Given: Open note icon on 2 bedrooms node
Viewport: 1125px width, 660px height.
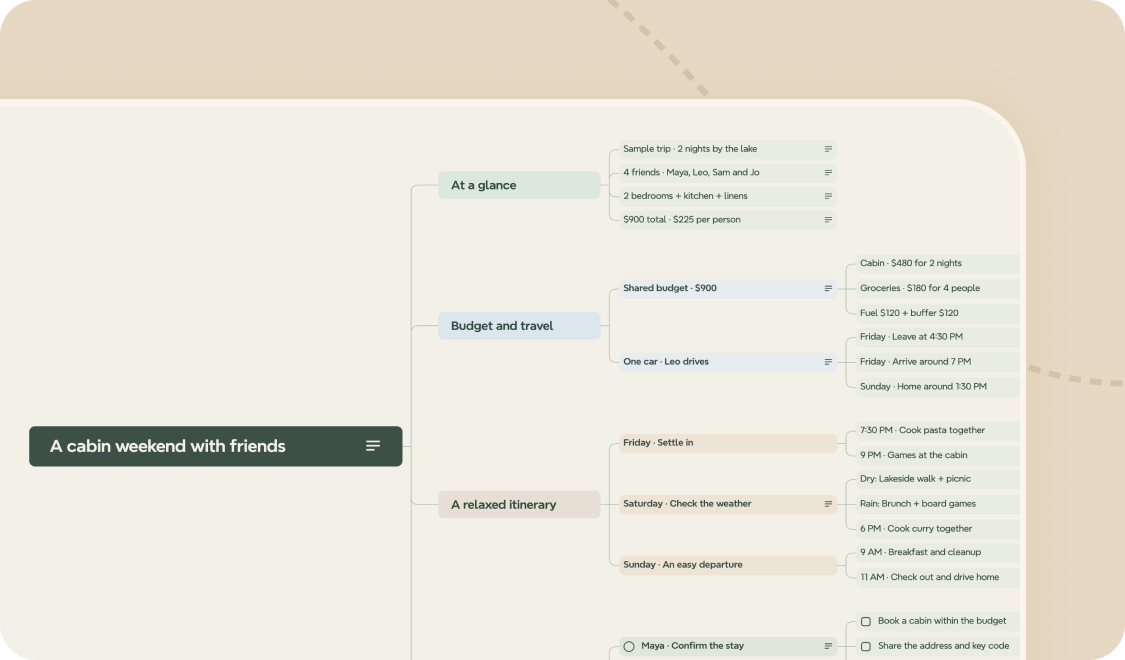Looking at the screenshot, I should (828, 197).
